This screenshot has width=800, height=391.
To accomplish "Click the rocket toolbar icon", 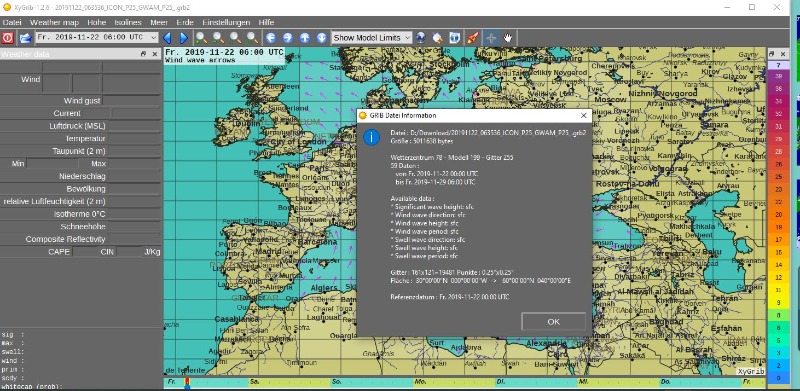I will (x=473, y=38).
